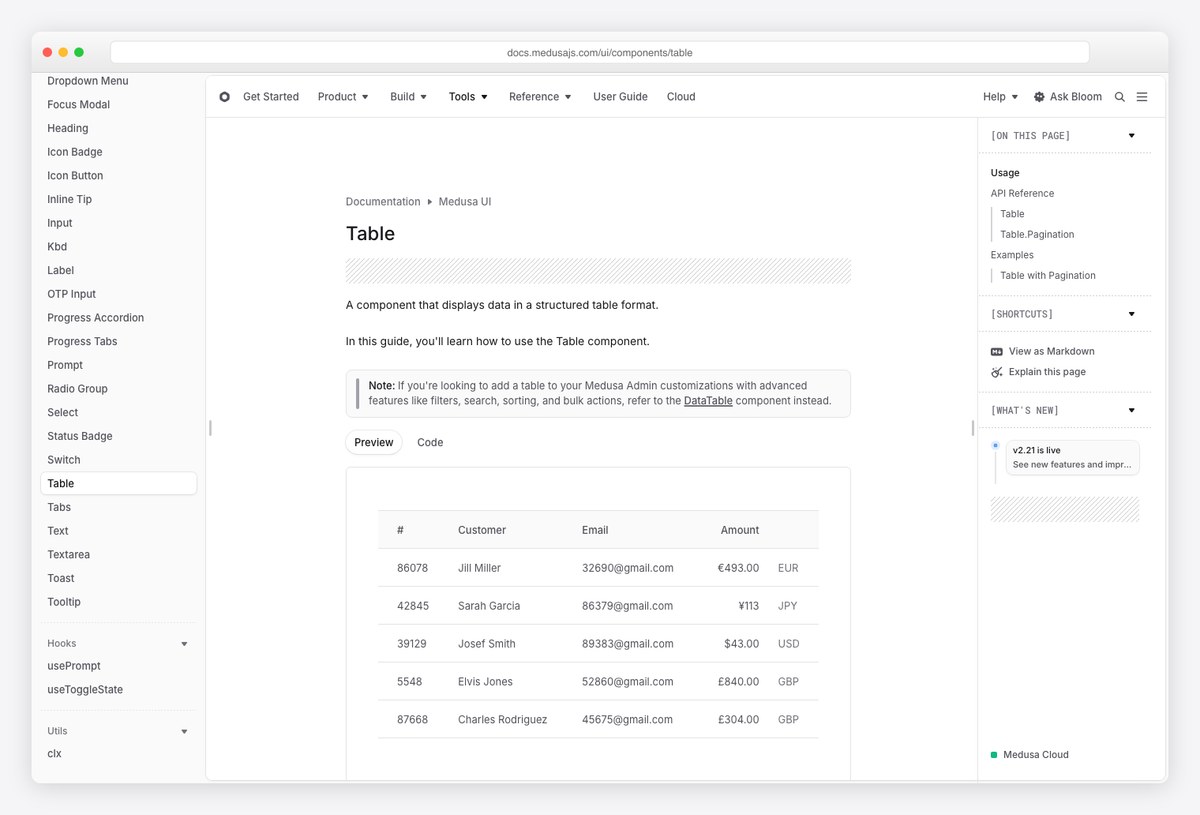Open the hamburger menu icon
Screen dimensions: 1200x815
(x=1142, y=97)
